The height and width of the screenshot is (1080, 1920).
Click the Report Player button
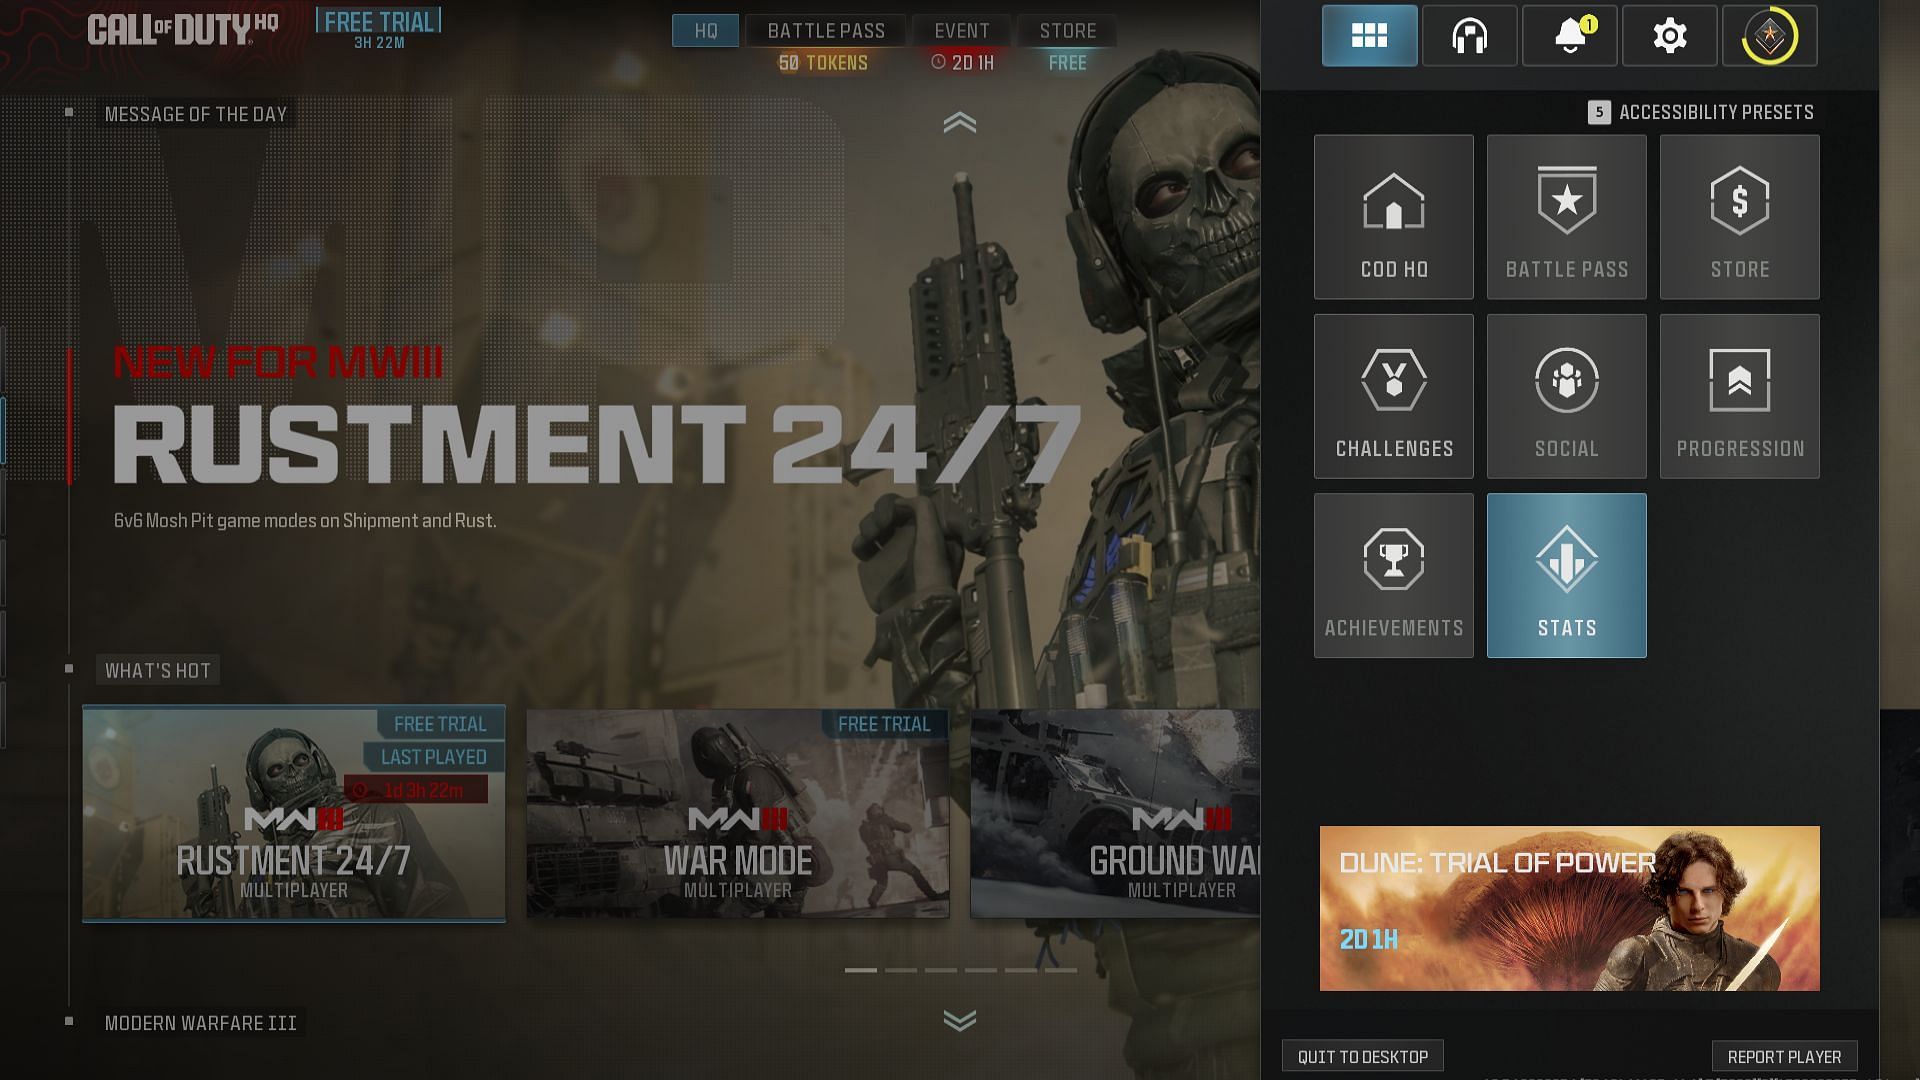1783,1056
